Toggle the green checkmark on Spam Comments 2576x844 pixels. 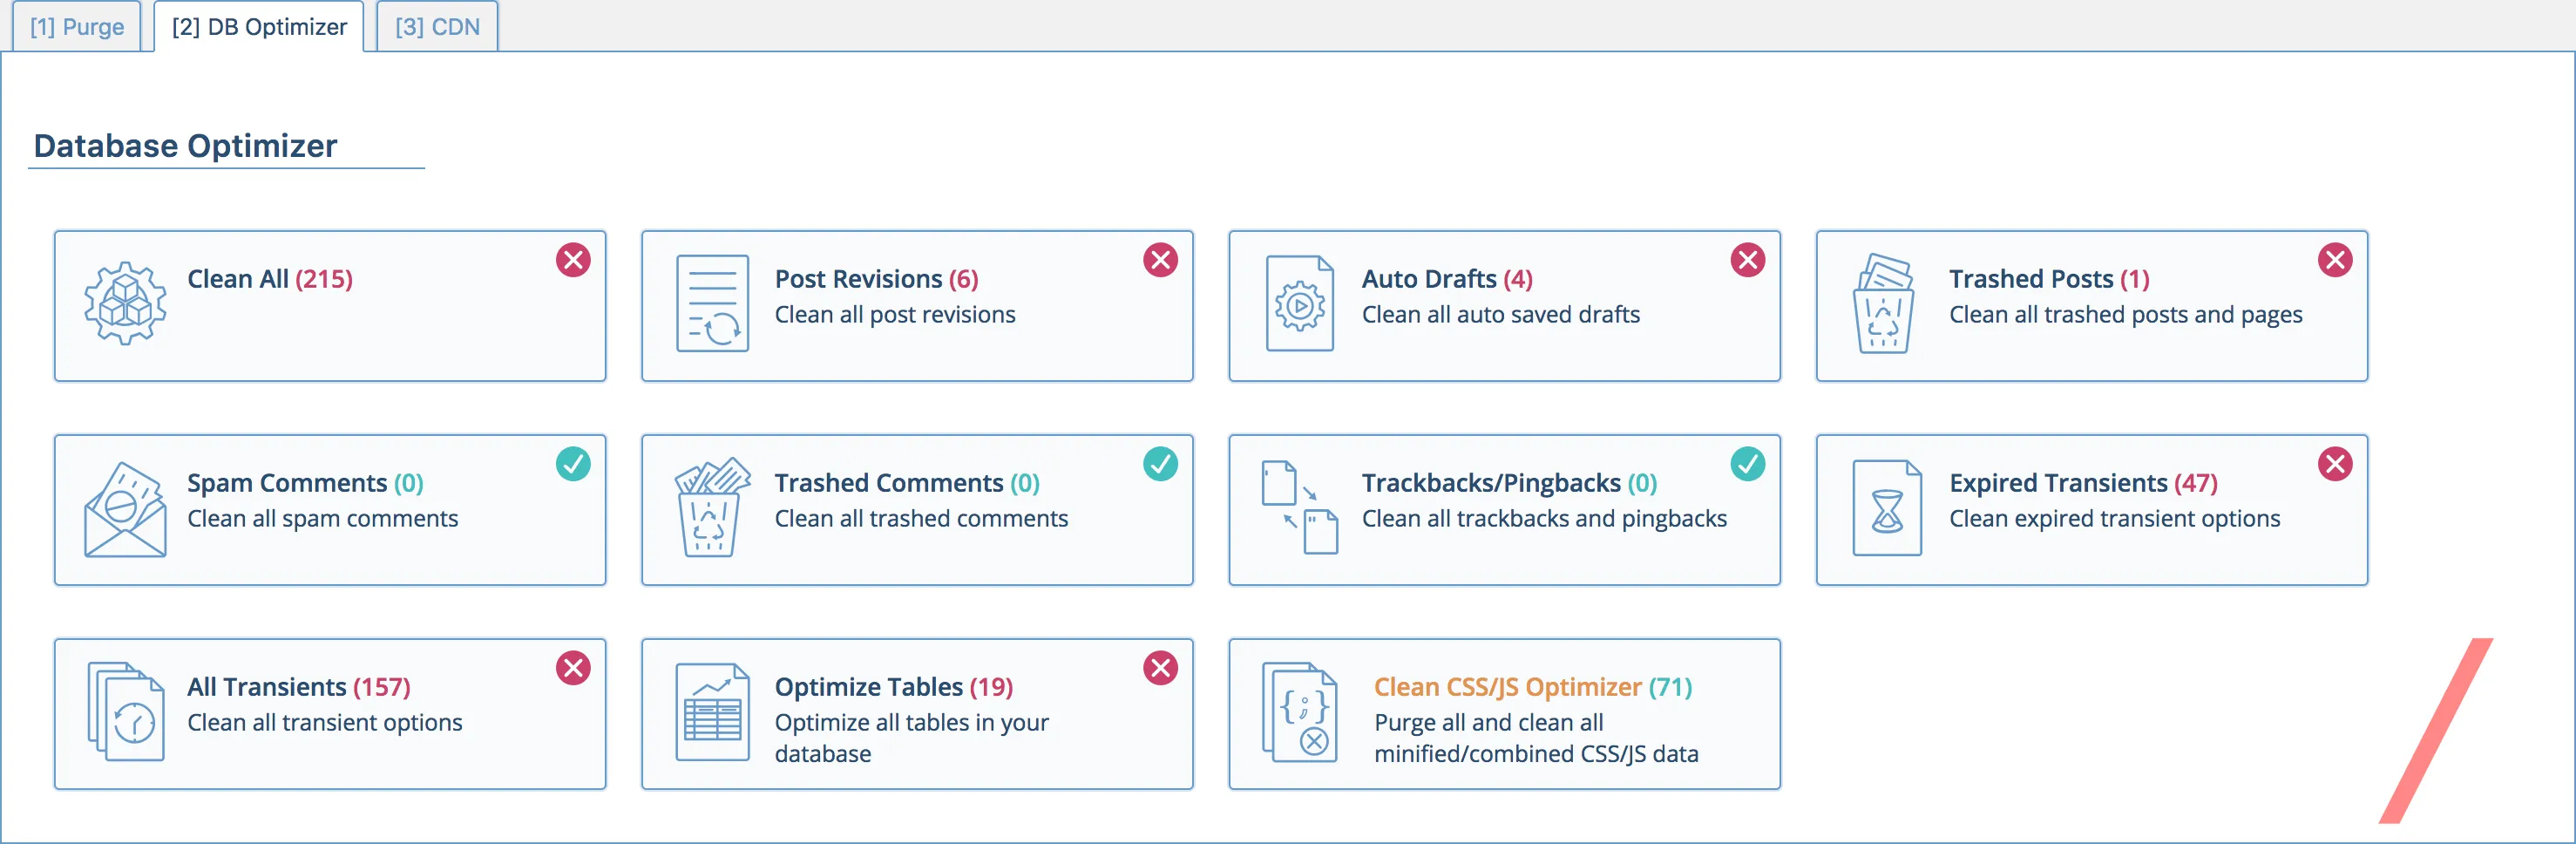(x=573, y=464)
